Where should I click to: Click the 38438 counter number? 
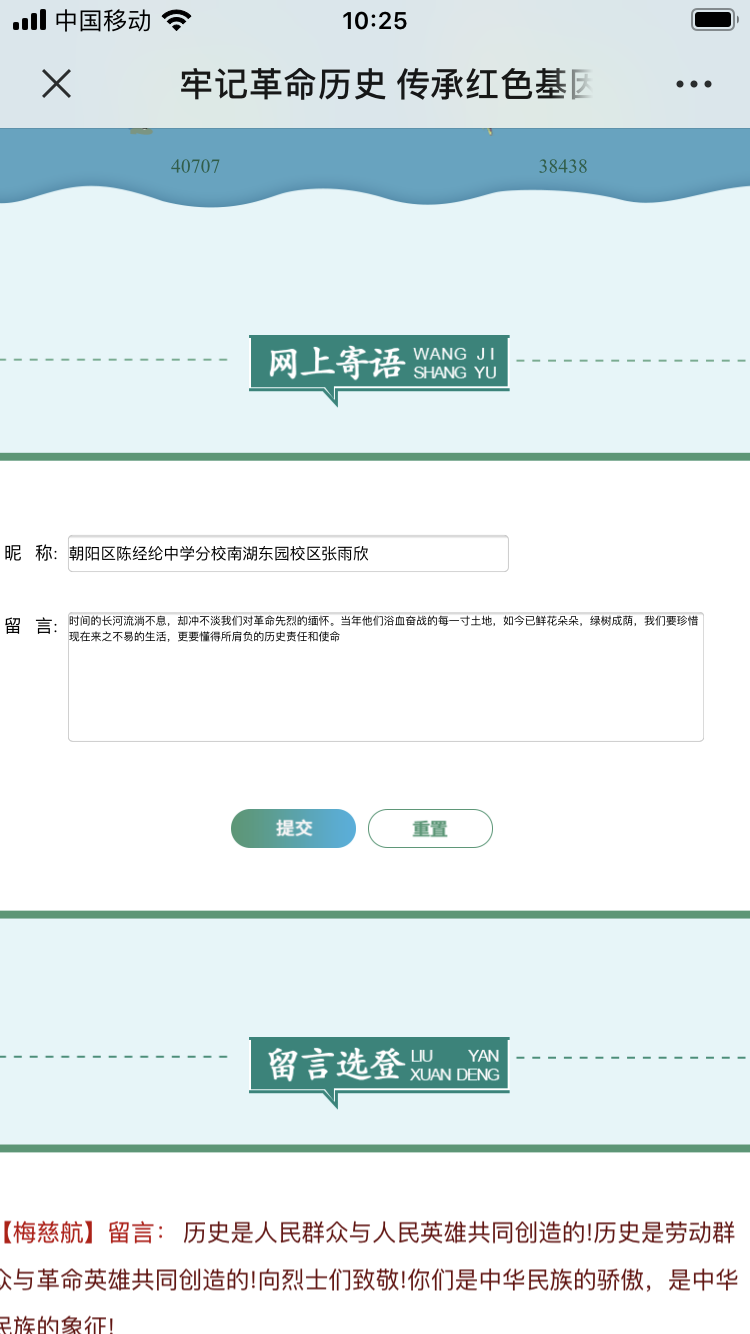563,166
